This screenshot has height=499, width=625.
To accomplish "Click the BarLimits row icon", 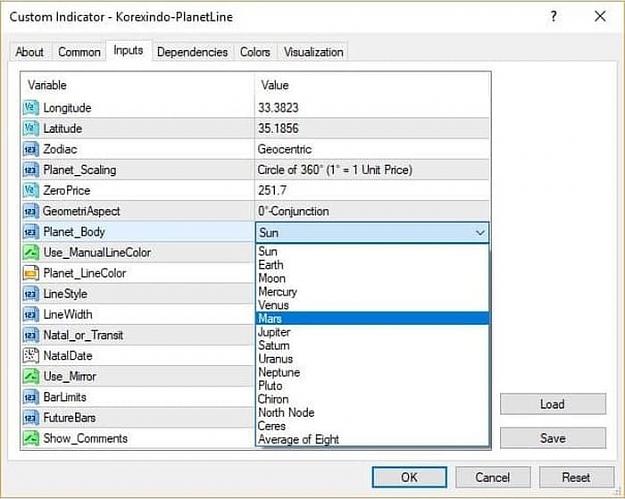I will point(31,397).
